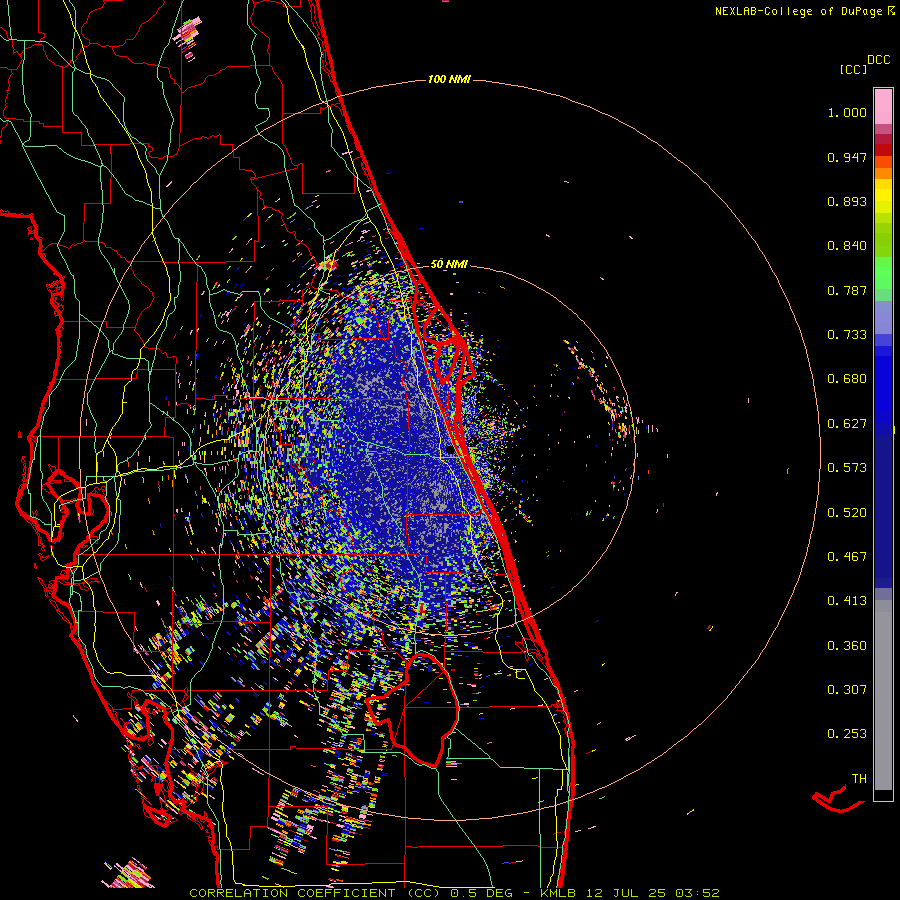
Task: Click the bright green 0.80 color bar segment
Action: point(883,273)
